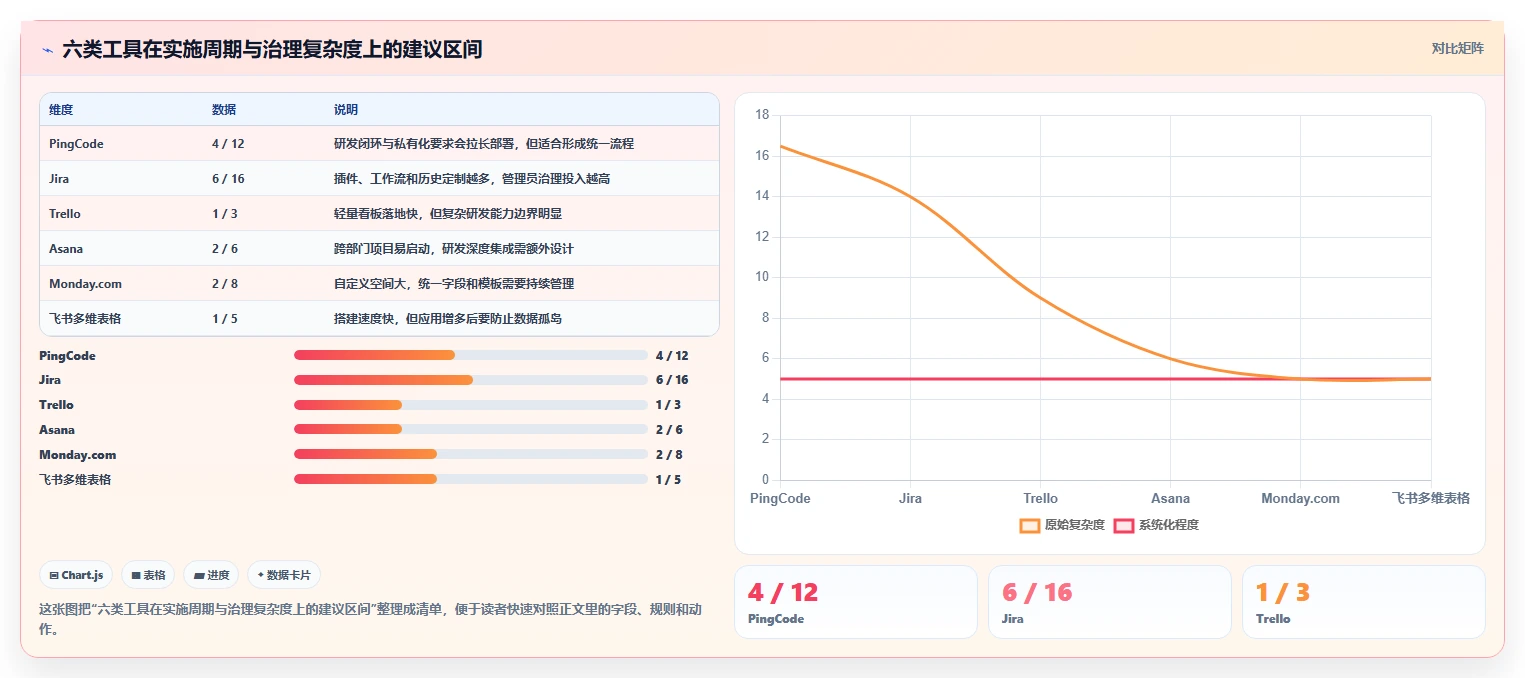Screen dimensions: 1525x678
Task: Click the 研发闭环与私有化 description text
Action: [484, 144]
